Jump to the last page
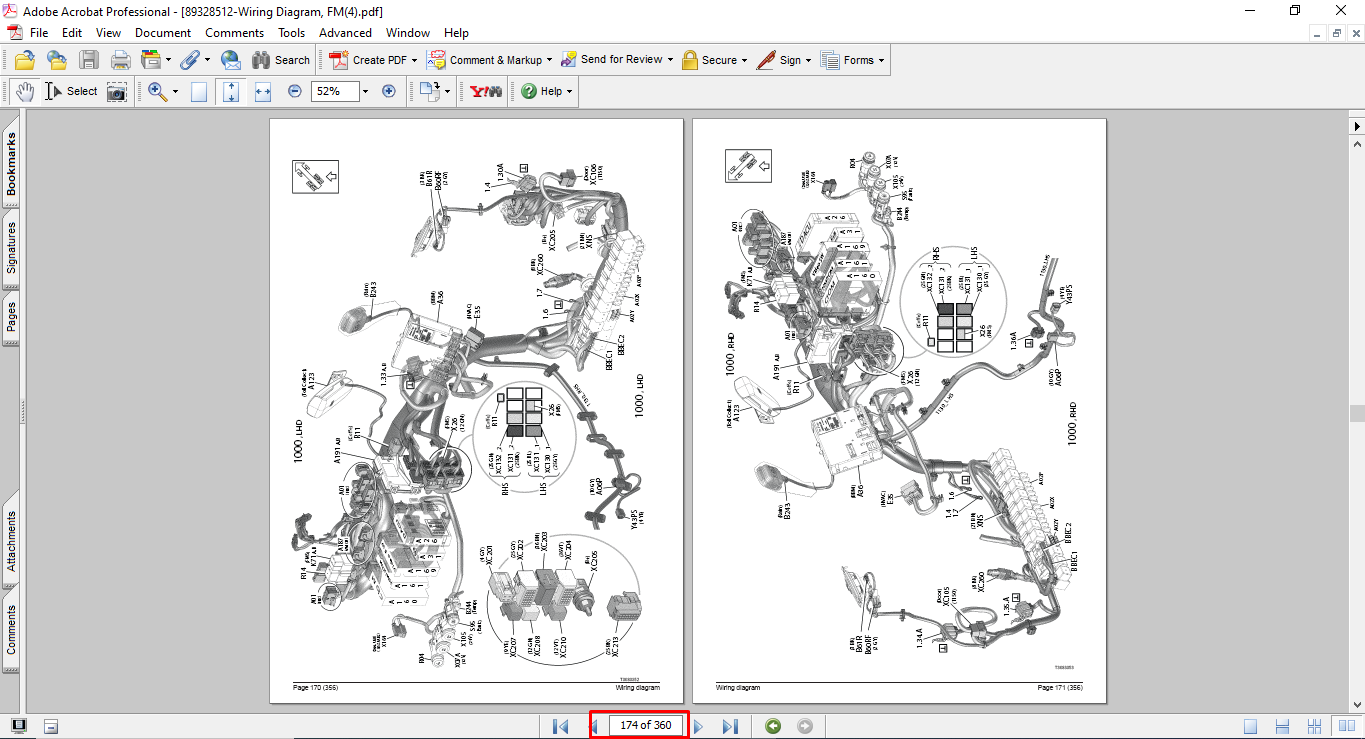Viewport: 1365px width, 739px height. point(730,726)
